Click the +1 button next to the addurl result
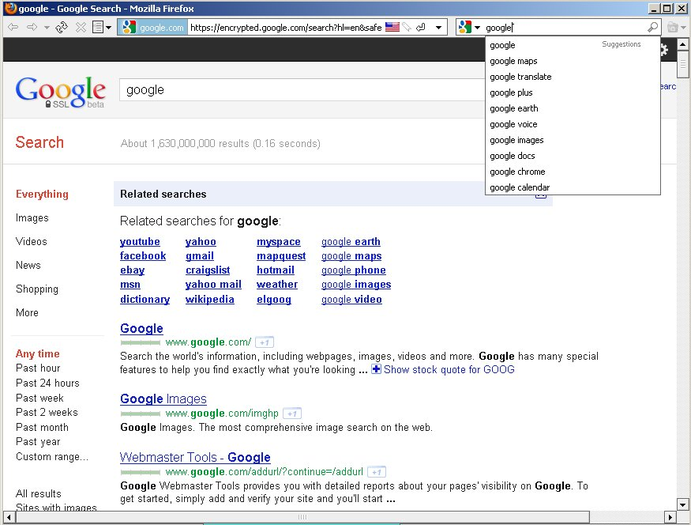The height and width of the screenshot is (525, 691). 376,473
